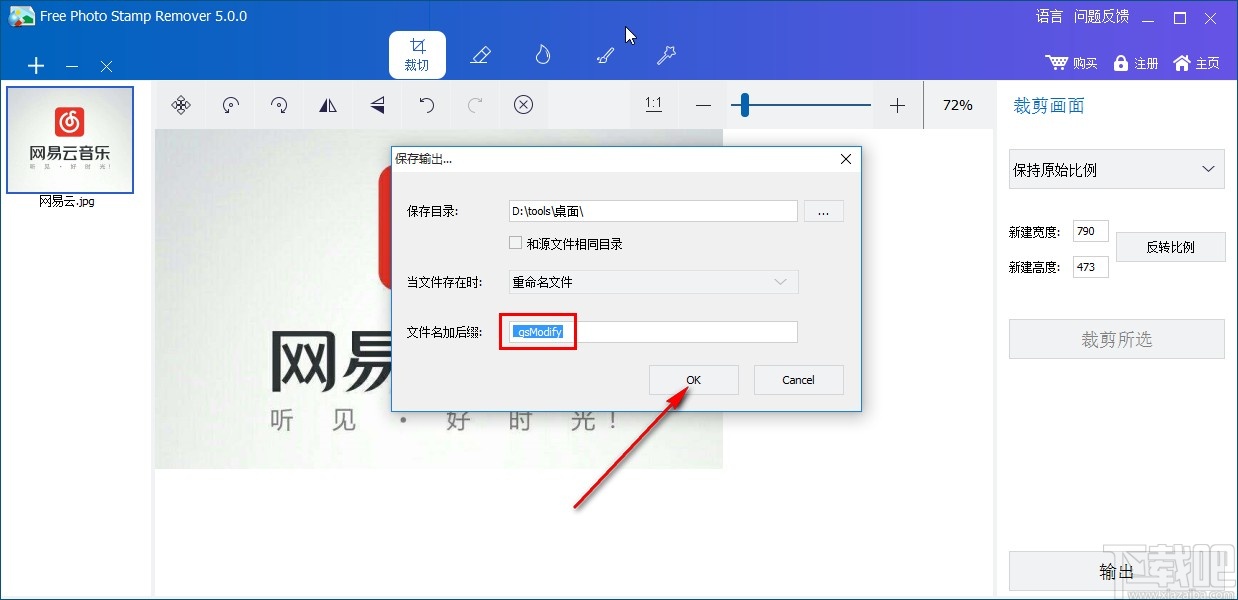Image resolution: width=1238 pixels, height=600 pixels.
Task: Open the 保持原始比例 dropdown
Action: click(x=1116, y=169)
